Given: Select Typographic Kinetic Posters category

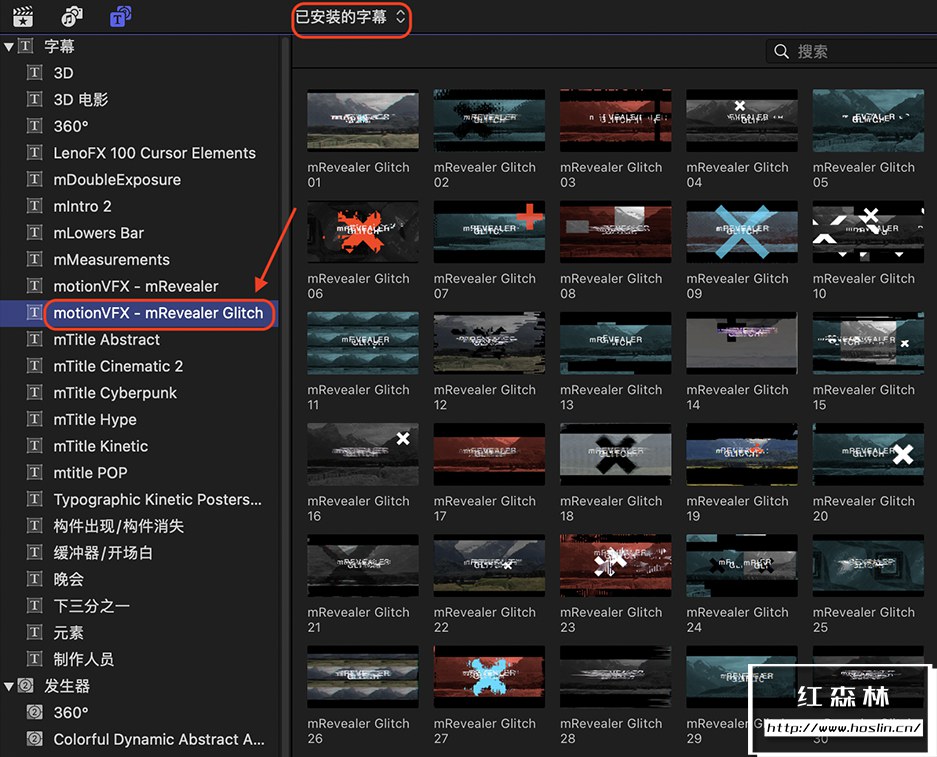Looking at the screenshot, I should (158, 499).
